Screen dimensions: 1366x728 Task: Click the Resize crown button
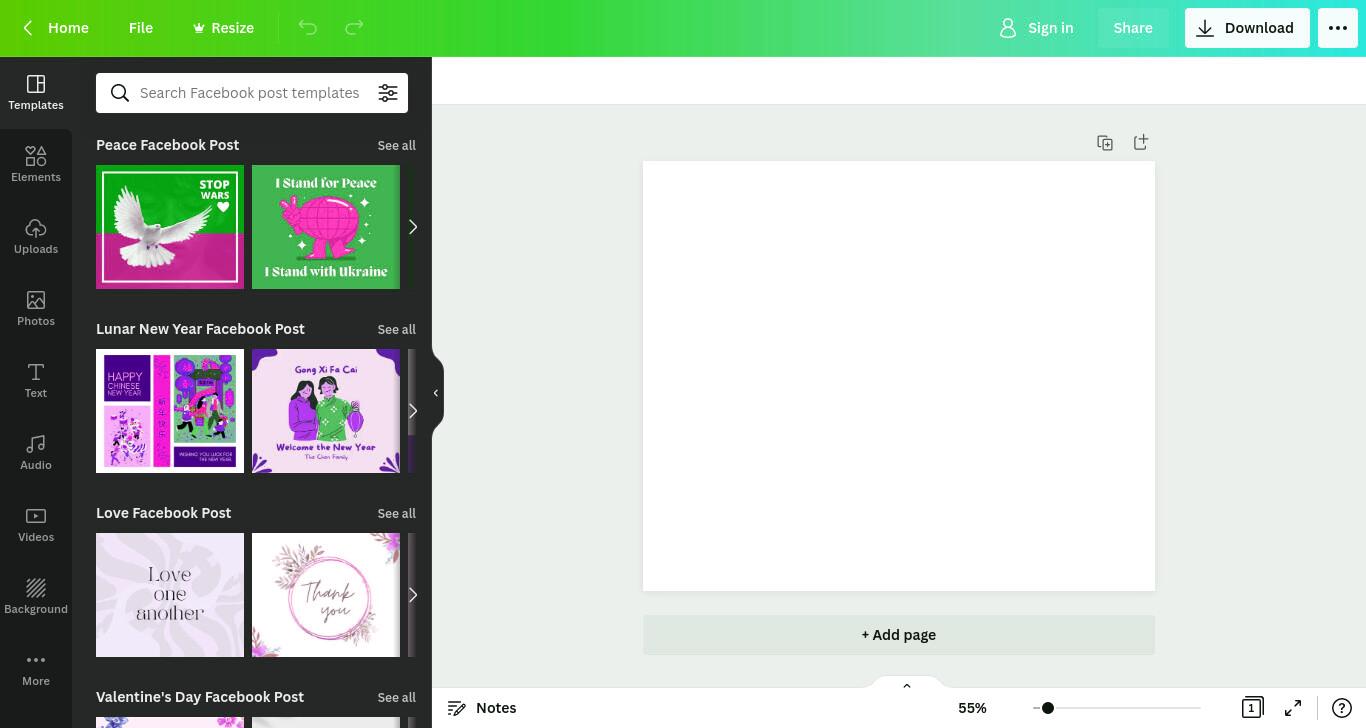223,28
